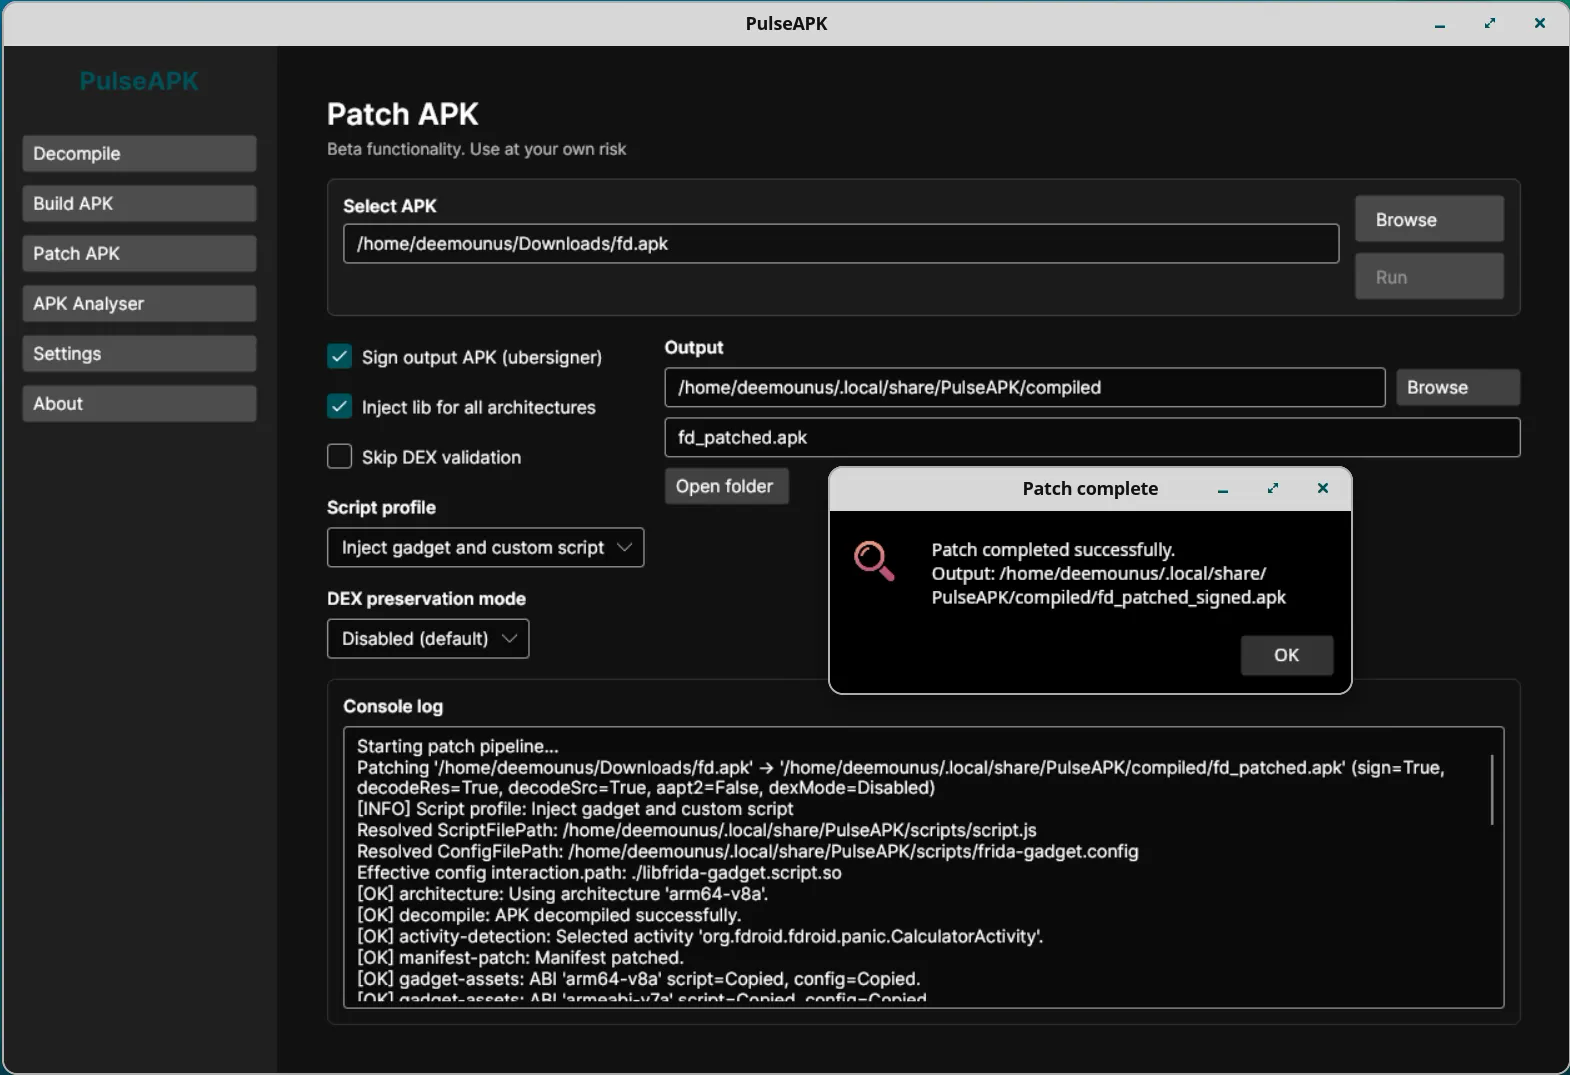Minimize the PulseAPK main window
Image resolution: width=1570 pixels, height=1075 pixels.
1440,24
